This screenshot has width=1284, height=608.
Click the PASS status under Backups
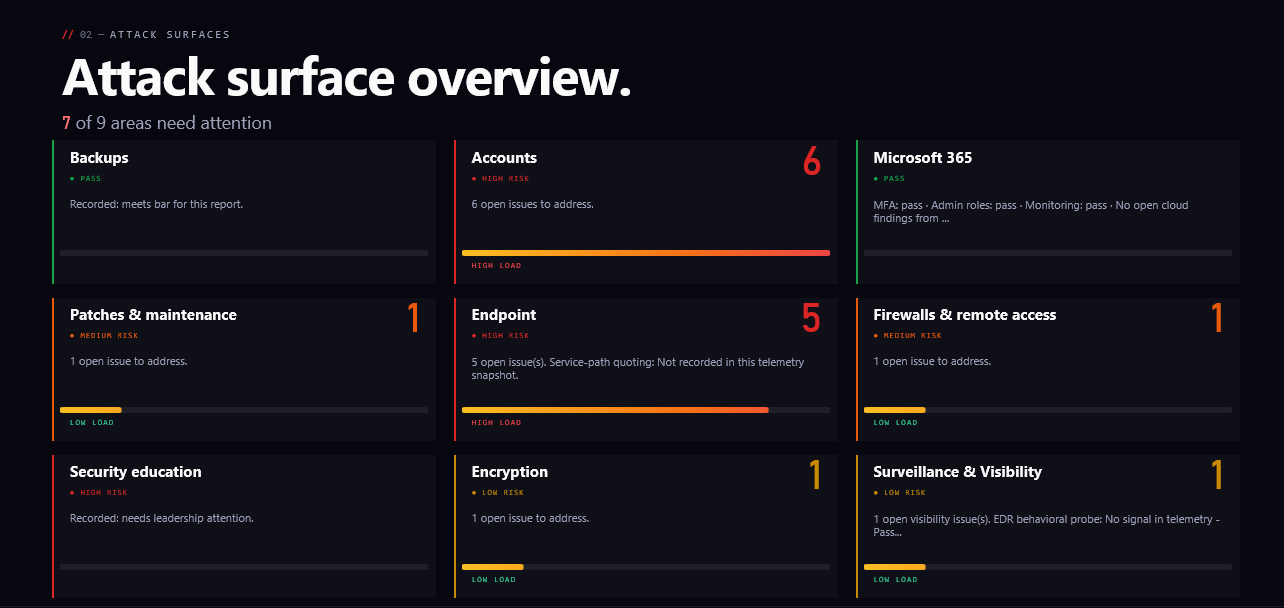(85, 179)
